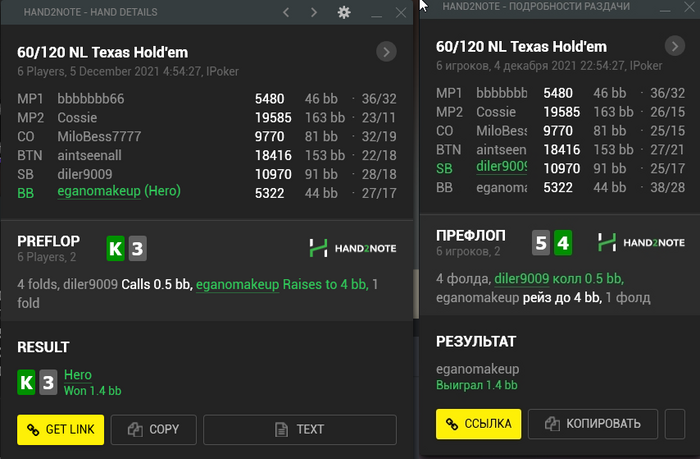
Task: Click 26/15 stats in Russian MP2 row
Action: tap(667, 112)
